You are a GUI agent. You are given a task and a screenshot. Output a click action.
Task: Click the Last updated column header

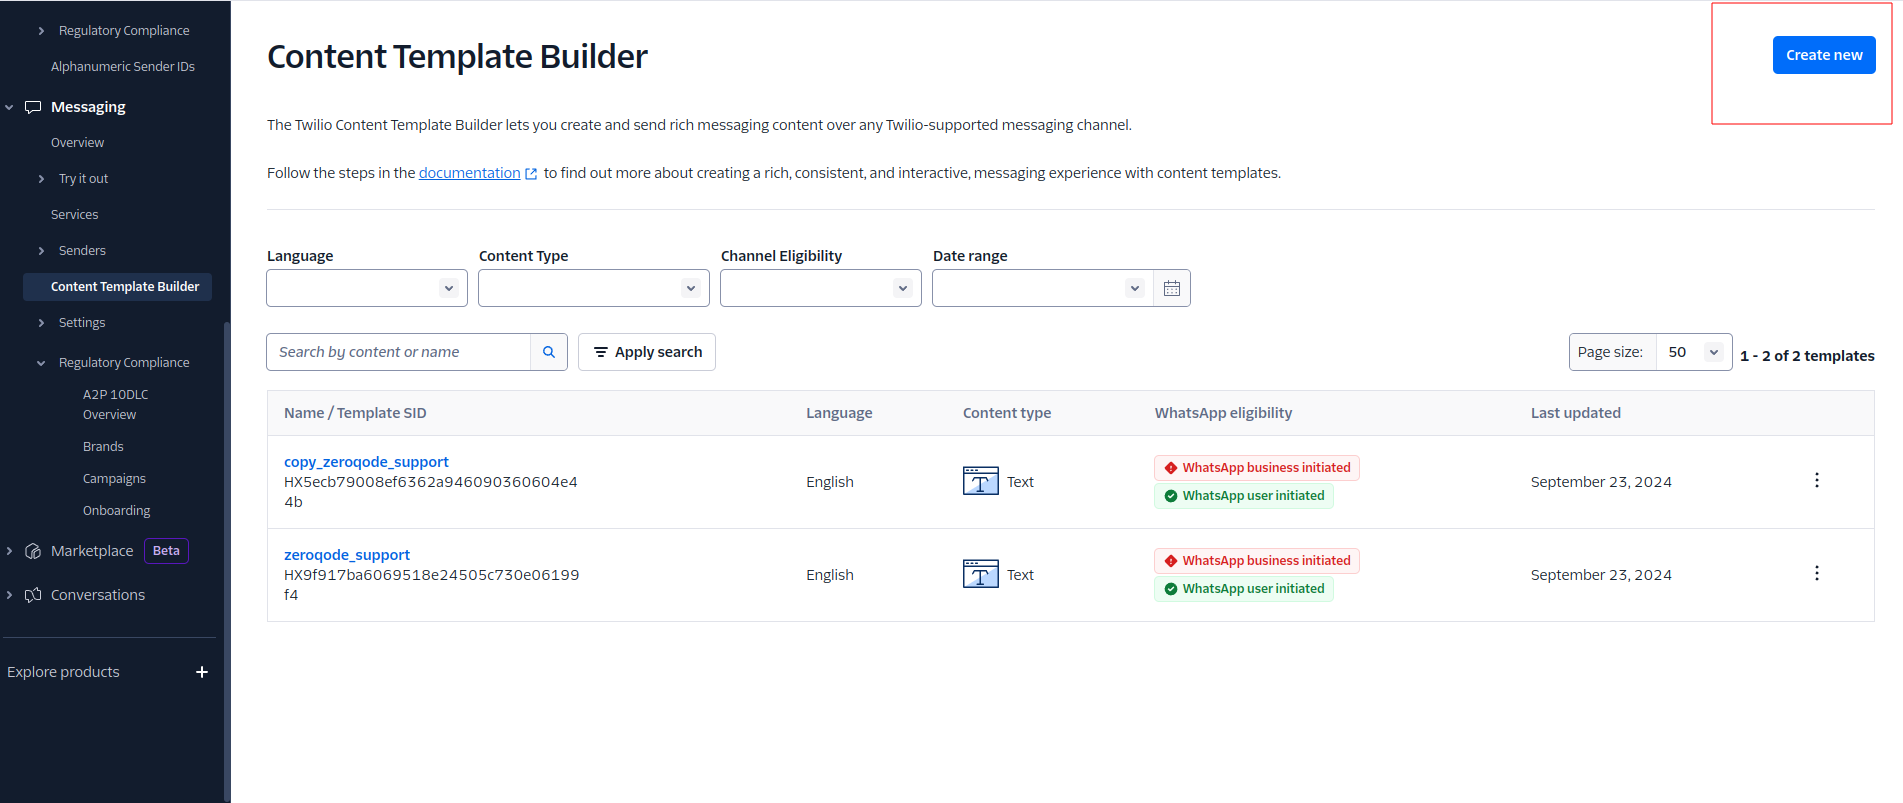1575,413
